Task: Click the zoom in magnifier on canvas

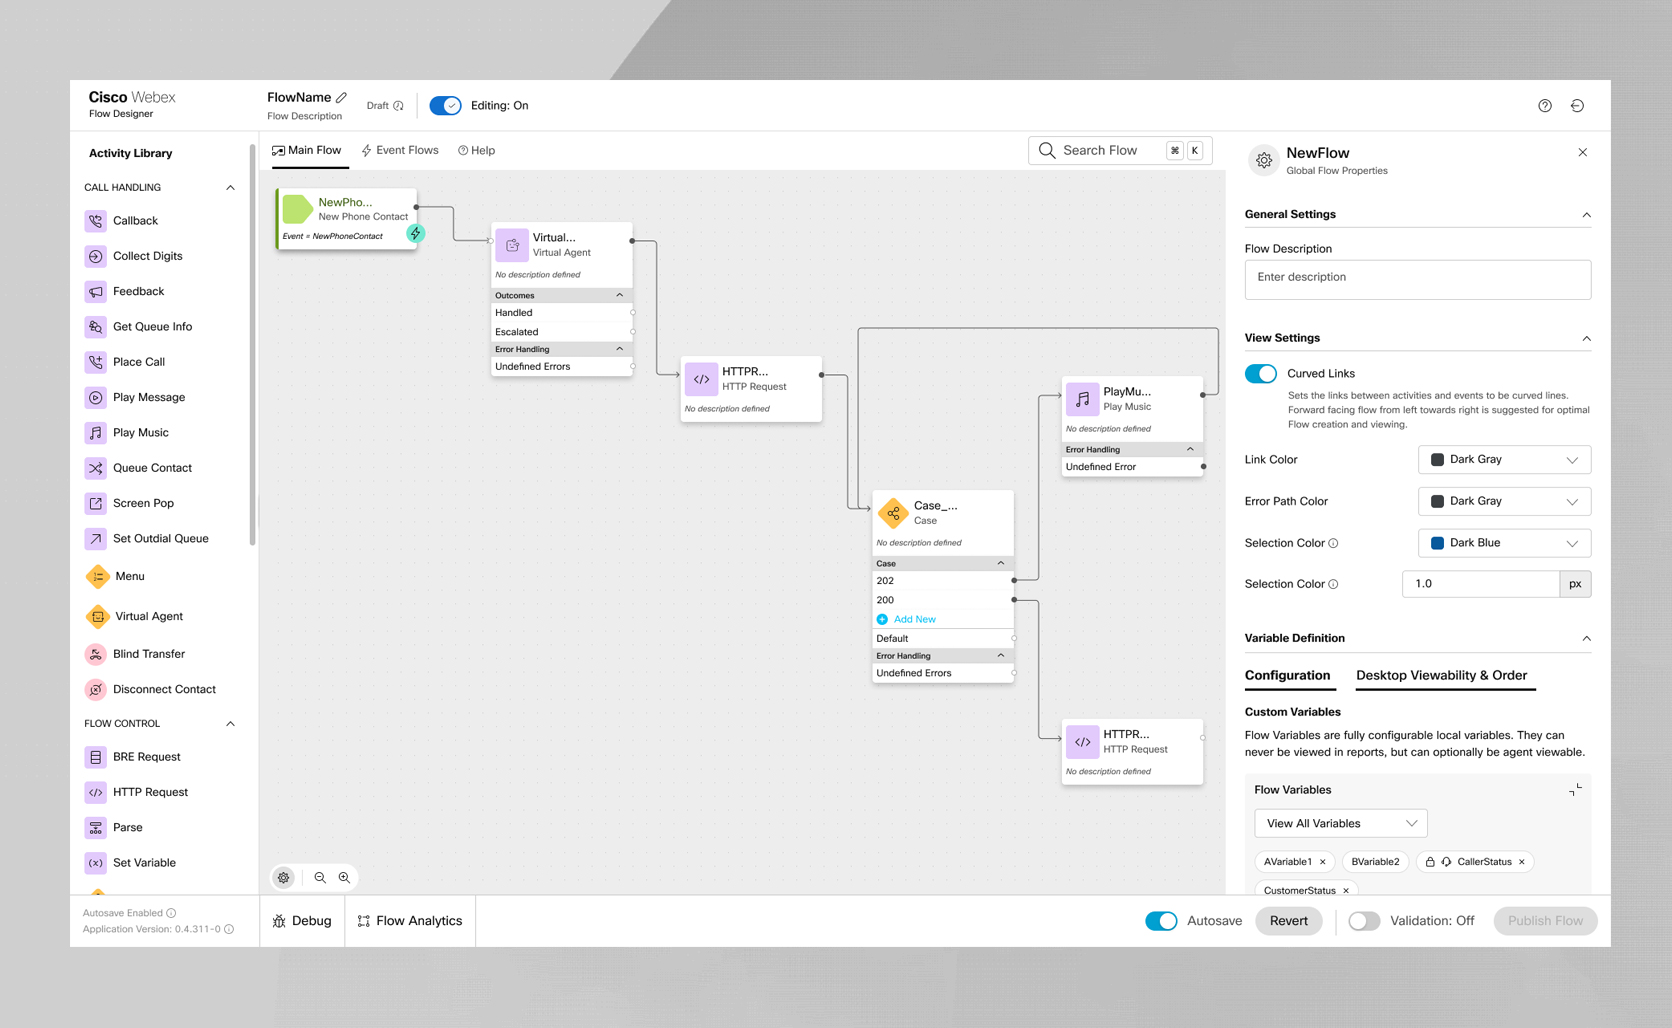Action: pos(344,878)
